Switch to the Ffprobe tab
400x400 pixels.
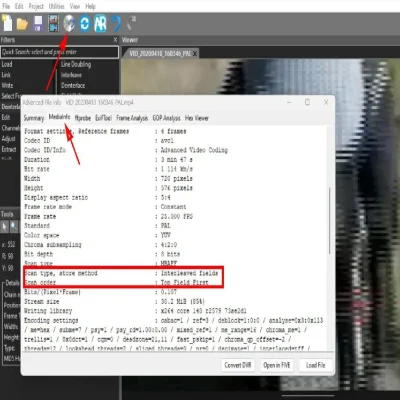[x=83, y=118]
